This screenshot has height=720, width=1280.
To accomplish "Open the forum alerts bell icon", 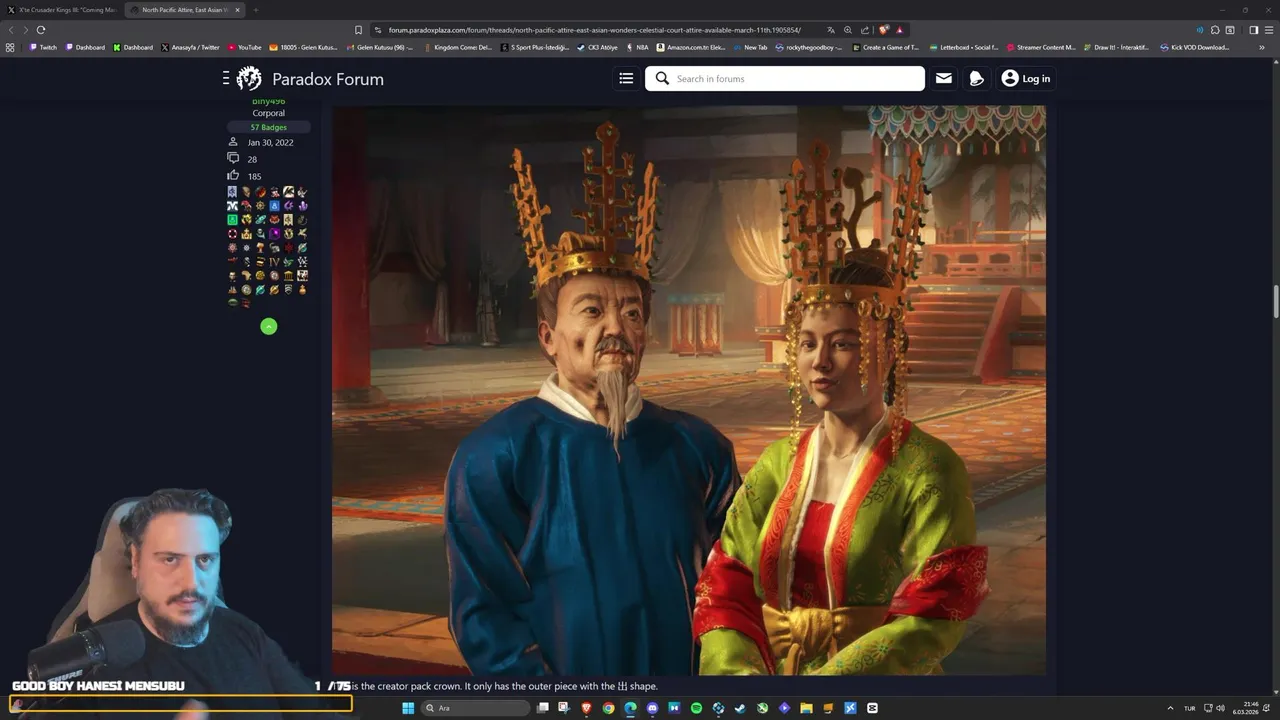I will tap(977, 78).
